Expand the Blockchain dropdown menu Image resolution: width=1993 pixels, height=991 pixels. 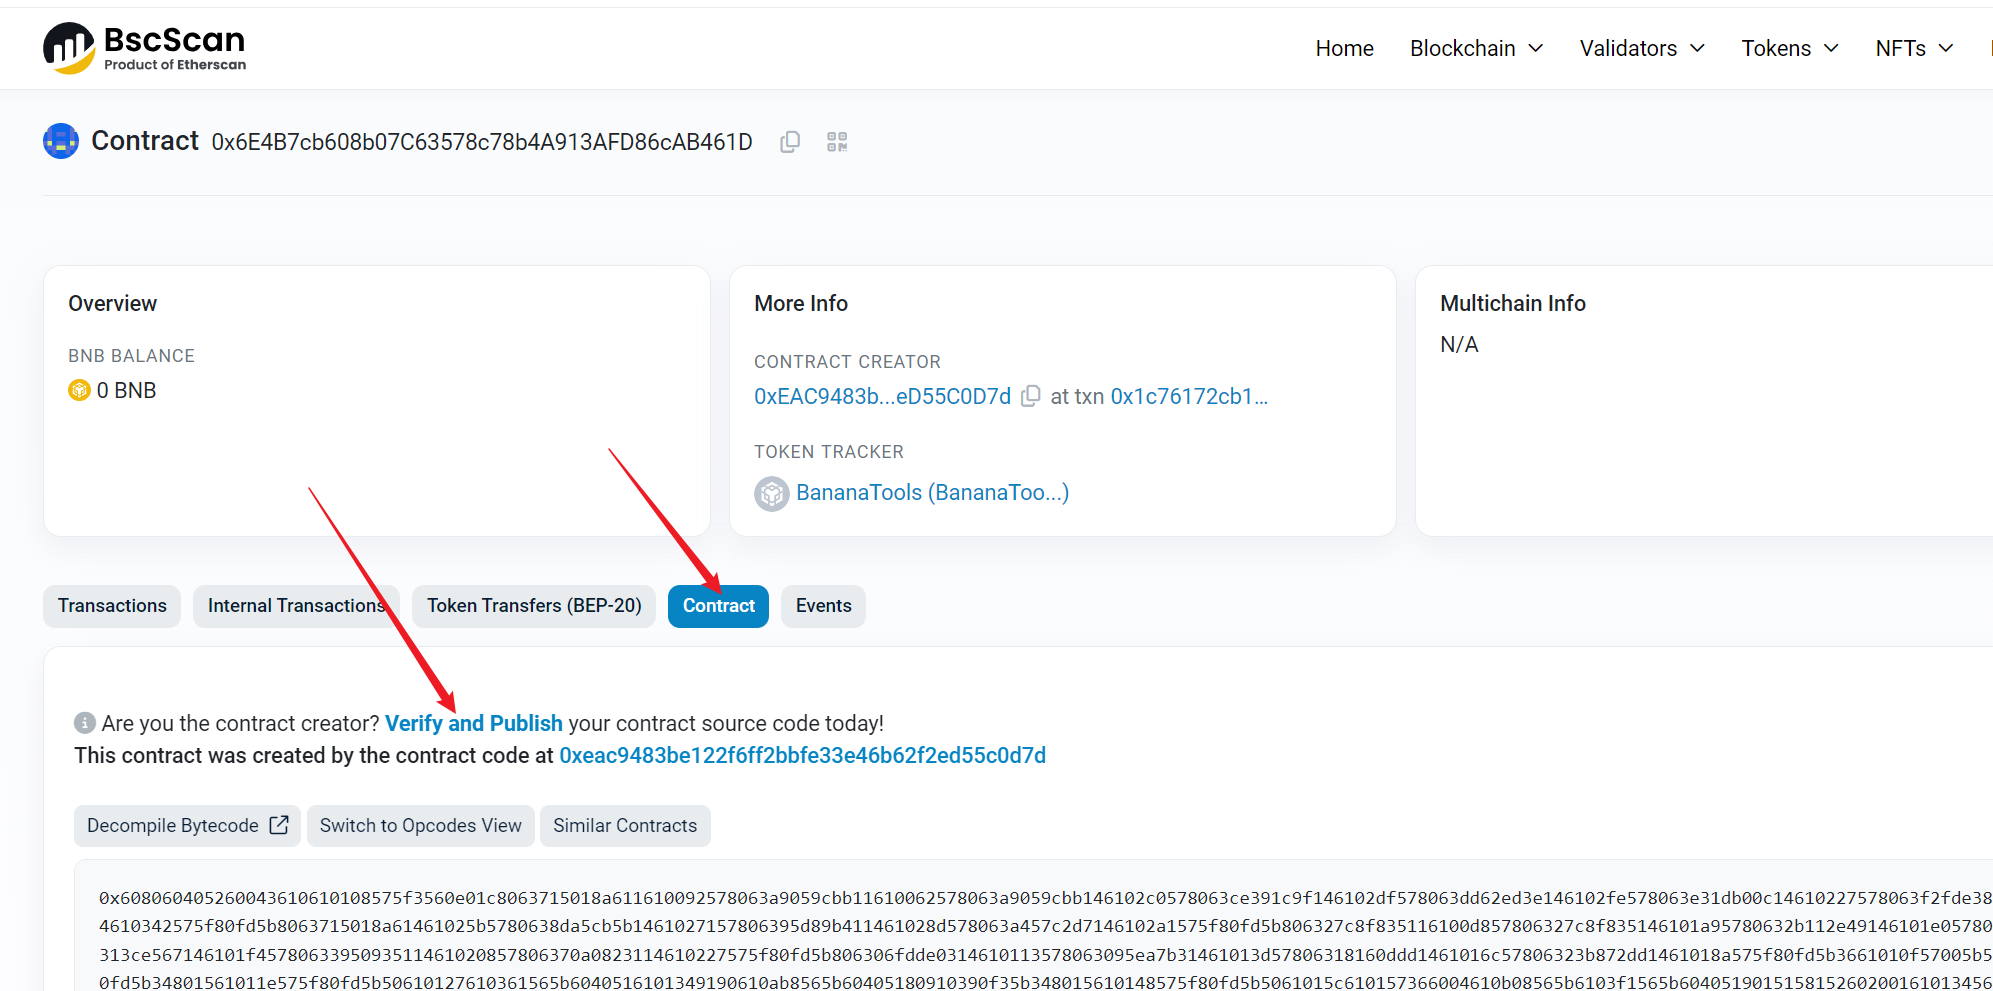point(1476,48)
